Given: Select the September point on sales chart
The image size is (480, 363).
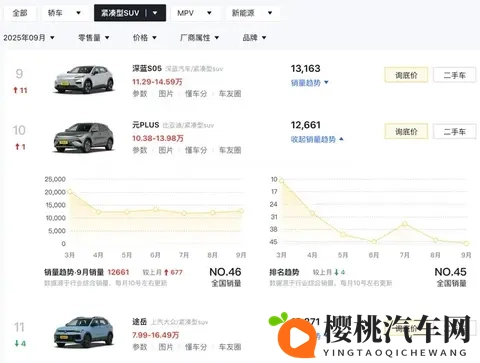Looking at the screenshot, I should 241,211.
